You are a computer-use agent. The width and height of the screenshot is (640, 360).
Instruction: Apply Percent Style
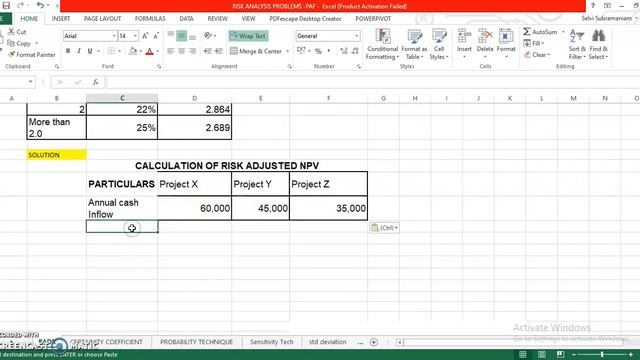pyautogui.click(x=318, y=51)
